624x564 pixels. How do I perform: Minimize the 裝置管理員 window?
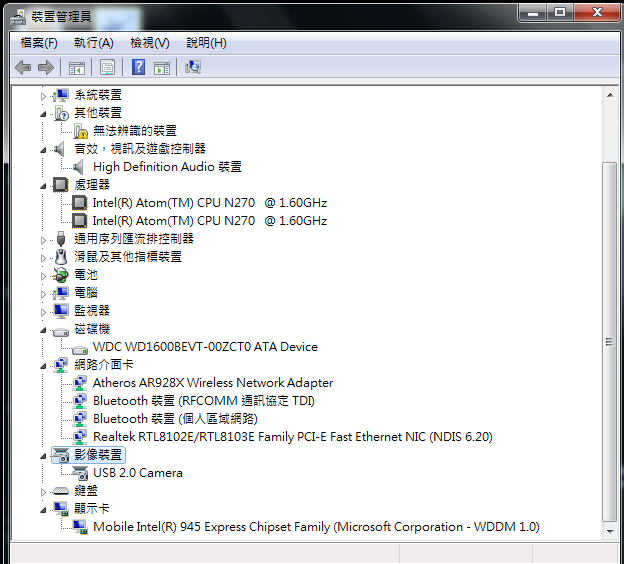pyautogui.click(x=532, y=13)
